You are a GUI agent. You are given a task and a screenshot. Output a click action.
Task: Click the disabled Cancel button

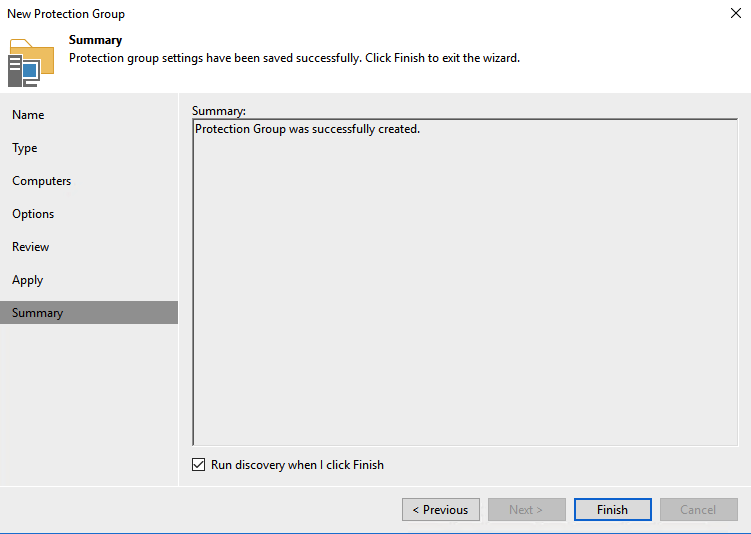(x=698, y=510)
